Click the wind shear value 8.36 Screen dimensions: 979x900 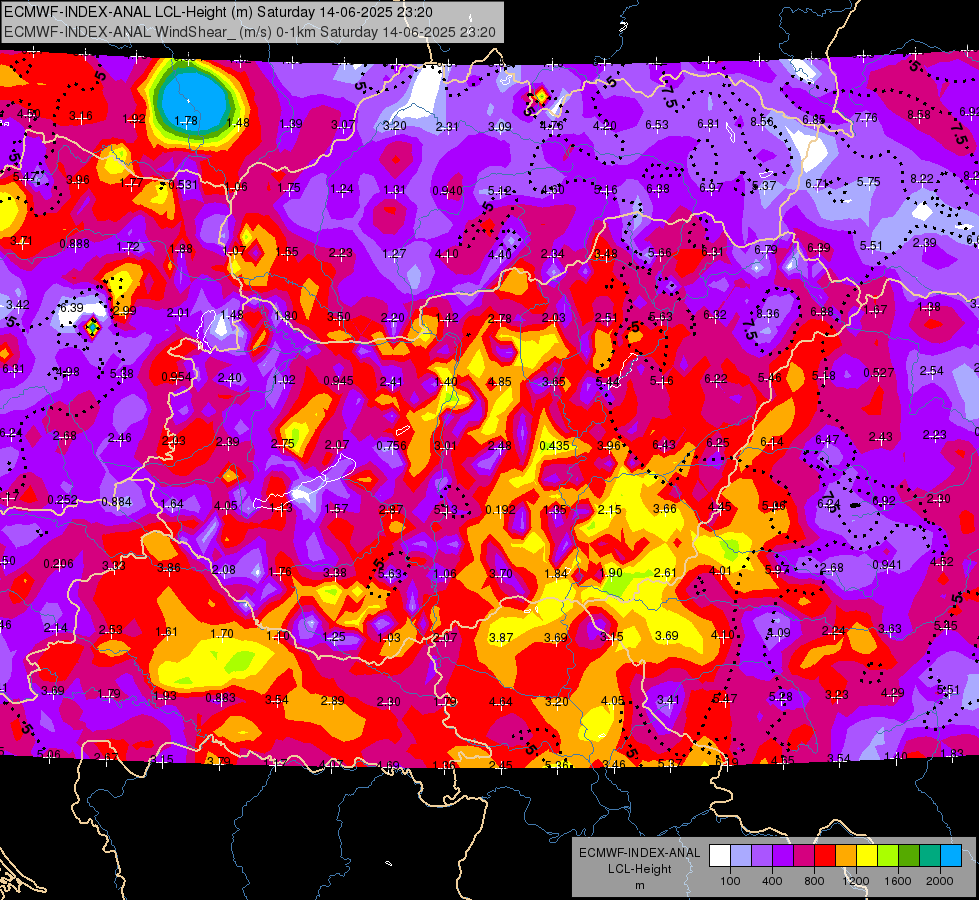pyautogui.click(x=768, y=314)
